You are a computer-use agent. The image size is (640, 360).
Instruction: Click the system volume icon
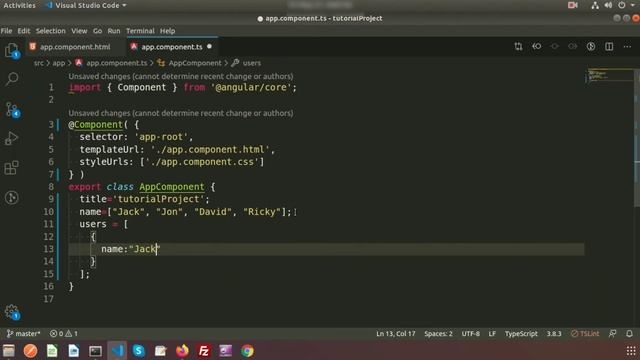(608, 5)
